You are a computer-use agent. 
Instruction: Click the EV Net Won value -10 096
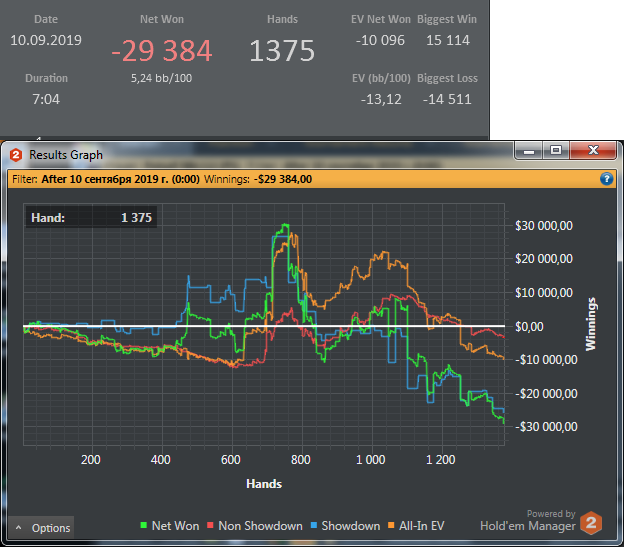[x=380, y=40]
